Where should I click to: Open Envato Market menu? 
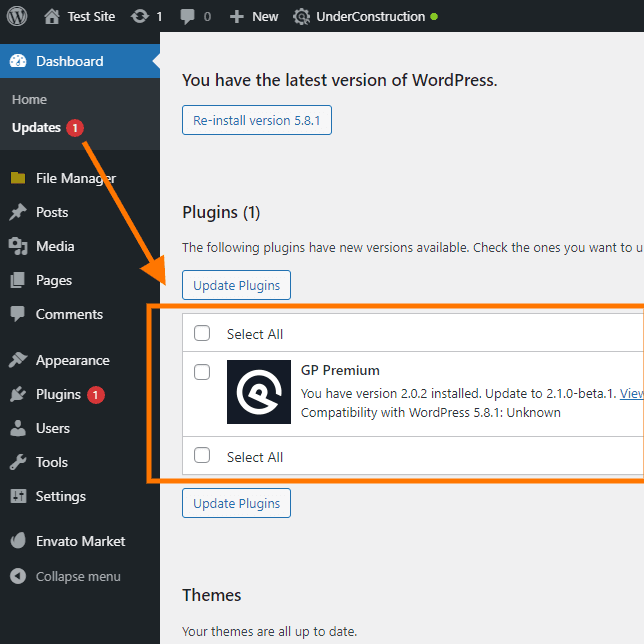click(80, 541)
